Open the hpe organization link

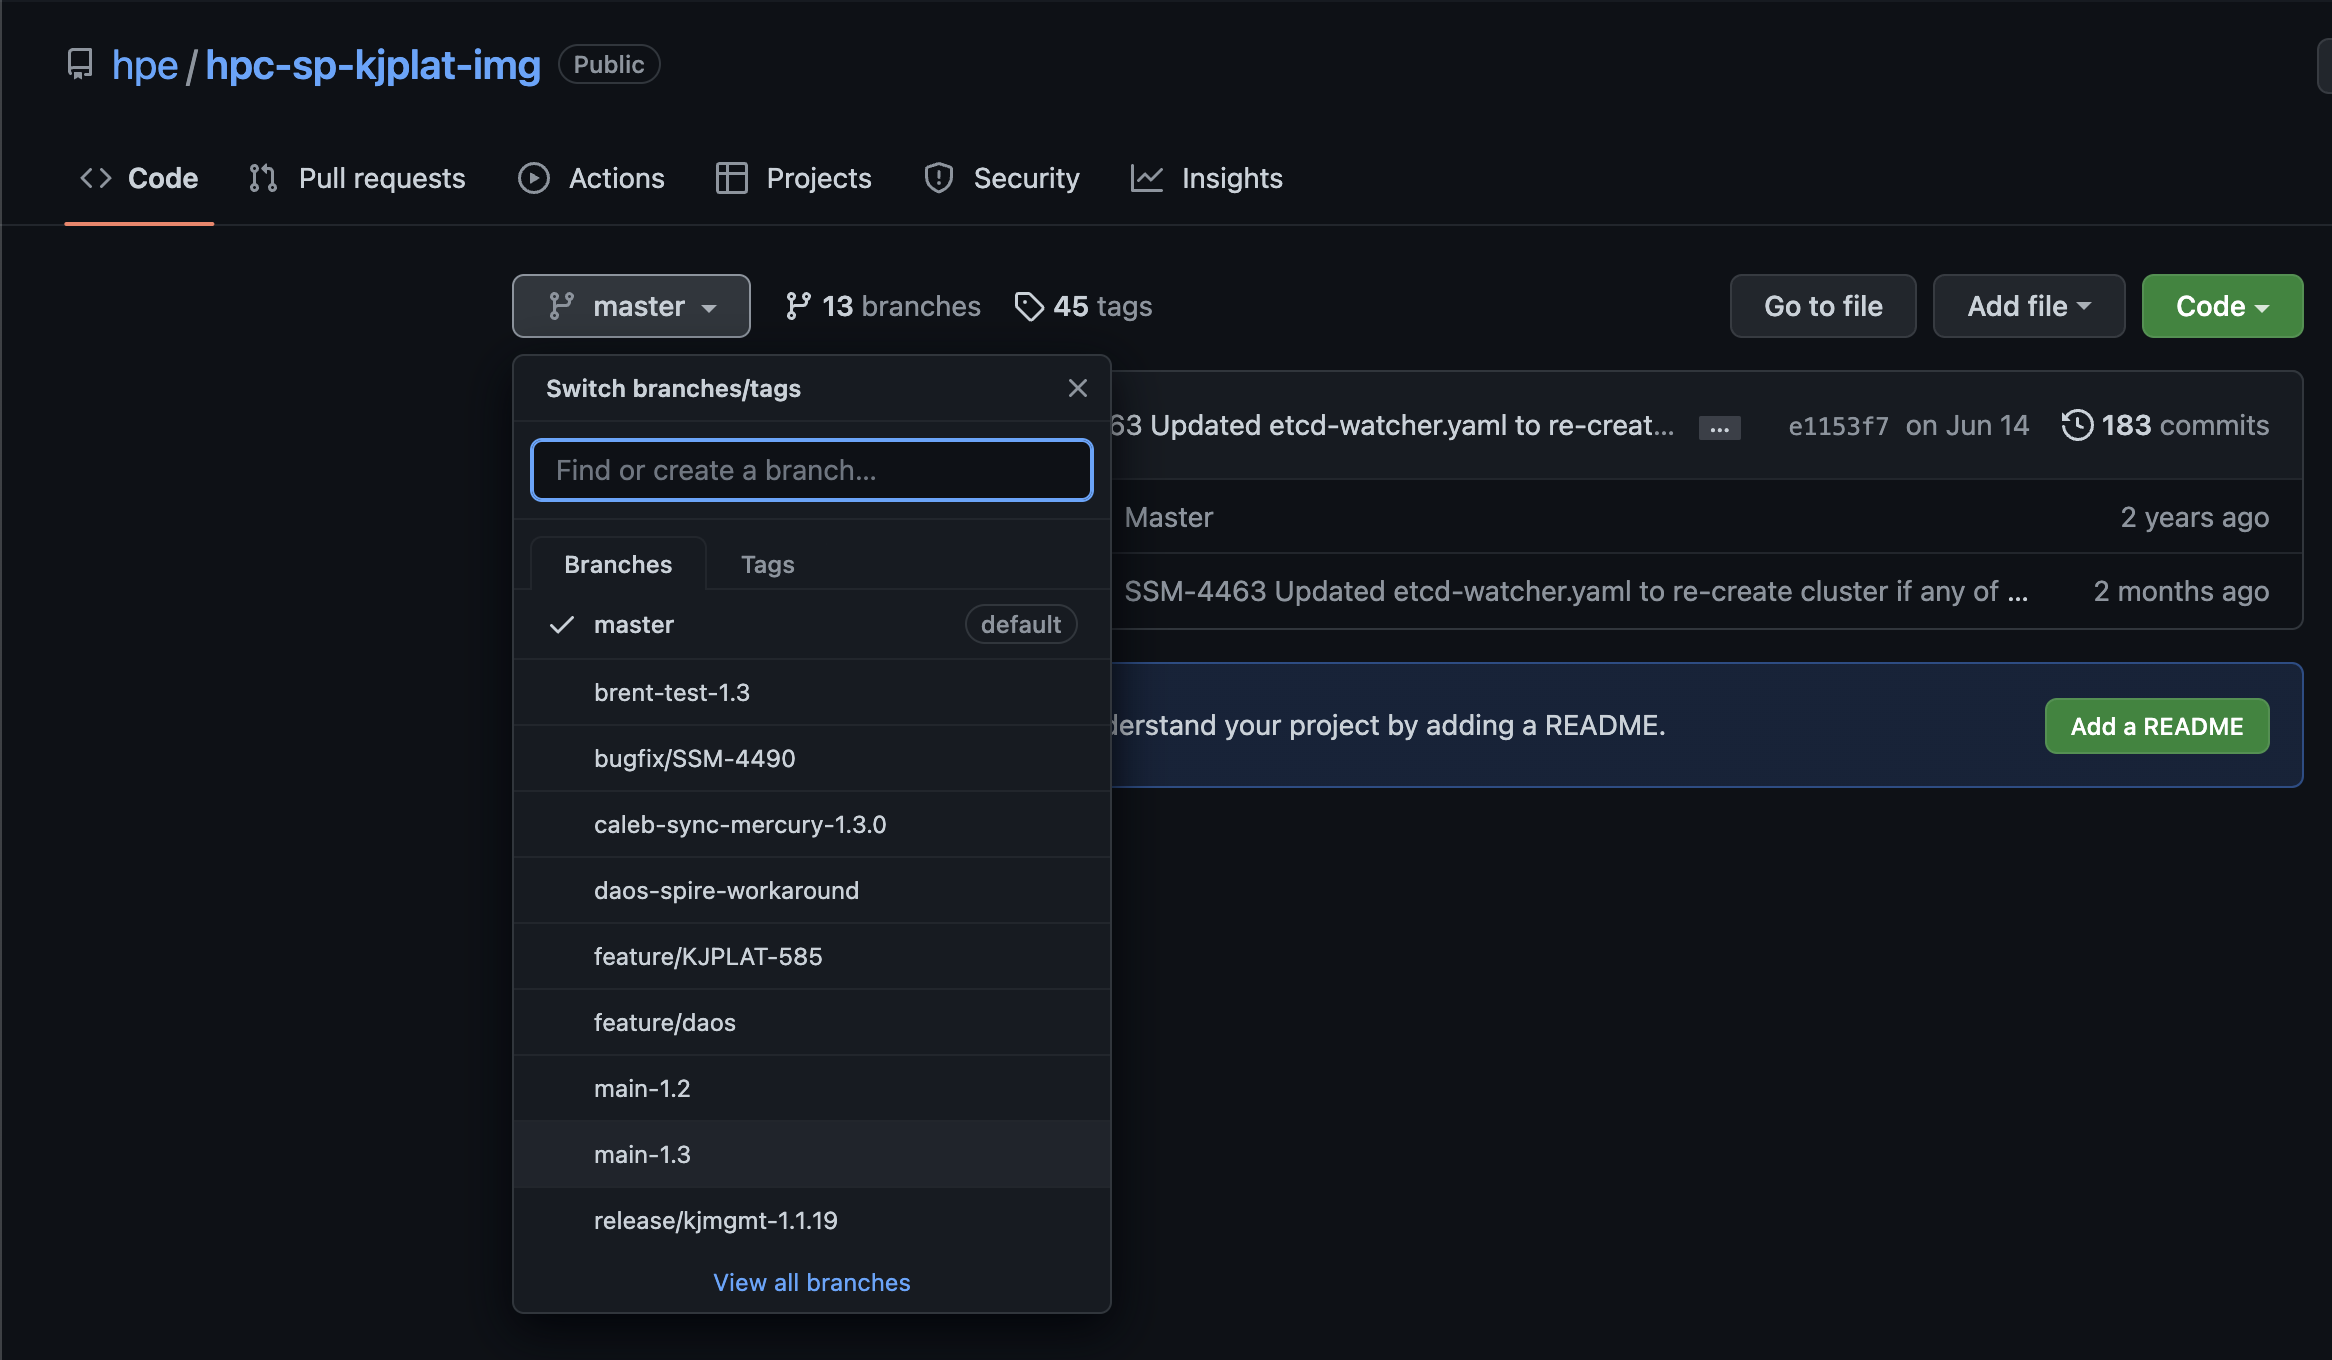tap(145, 65)
